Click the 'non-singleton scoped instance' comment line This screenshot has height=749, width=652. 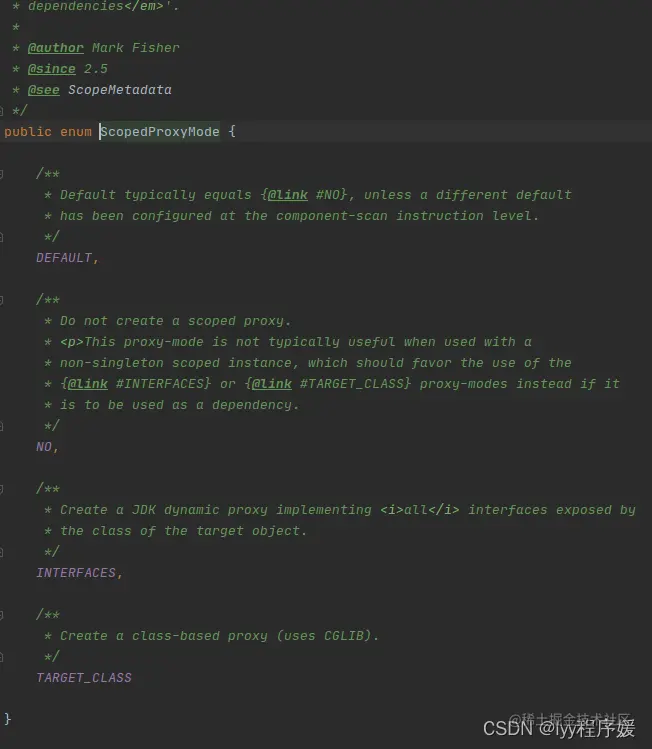(x=316, y=363)
